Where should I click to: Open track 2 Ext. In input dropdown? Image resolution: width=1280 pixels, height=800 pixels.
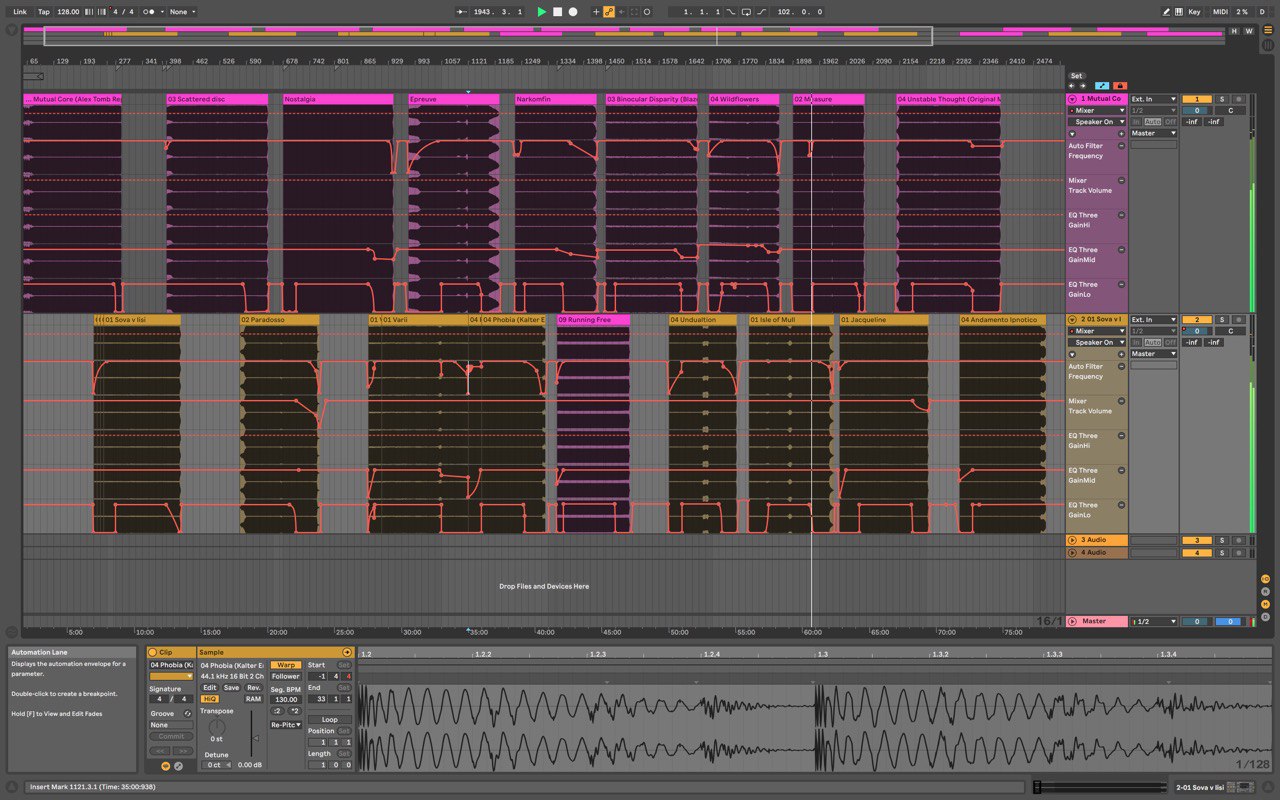[1154, 320]
